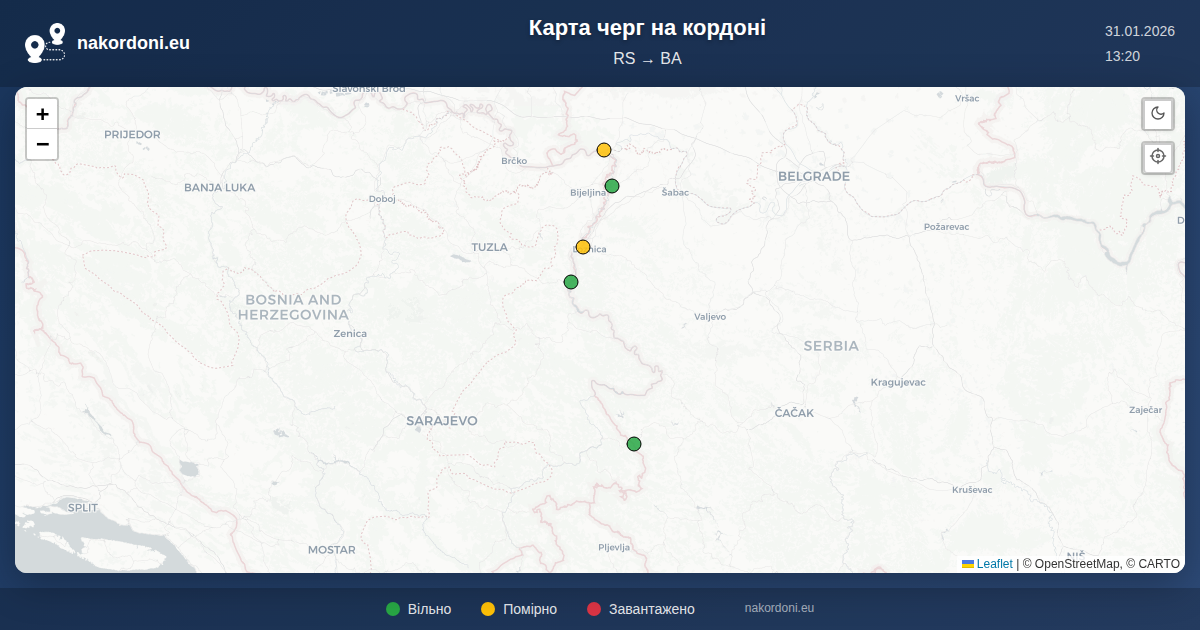
Task: Select the yellow marker at Loznica
Action: click(x=583, y=247)
